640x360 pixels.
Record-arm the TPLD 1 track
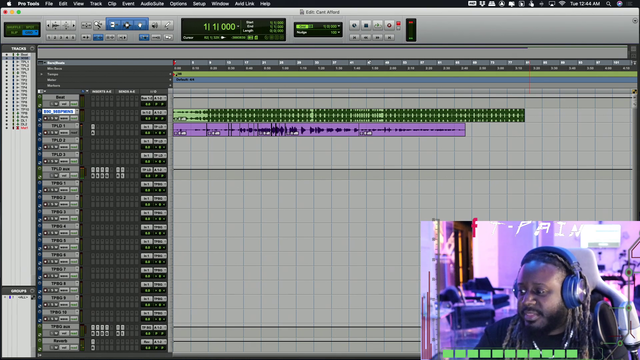coord(45,133)
